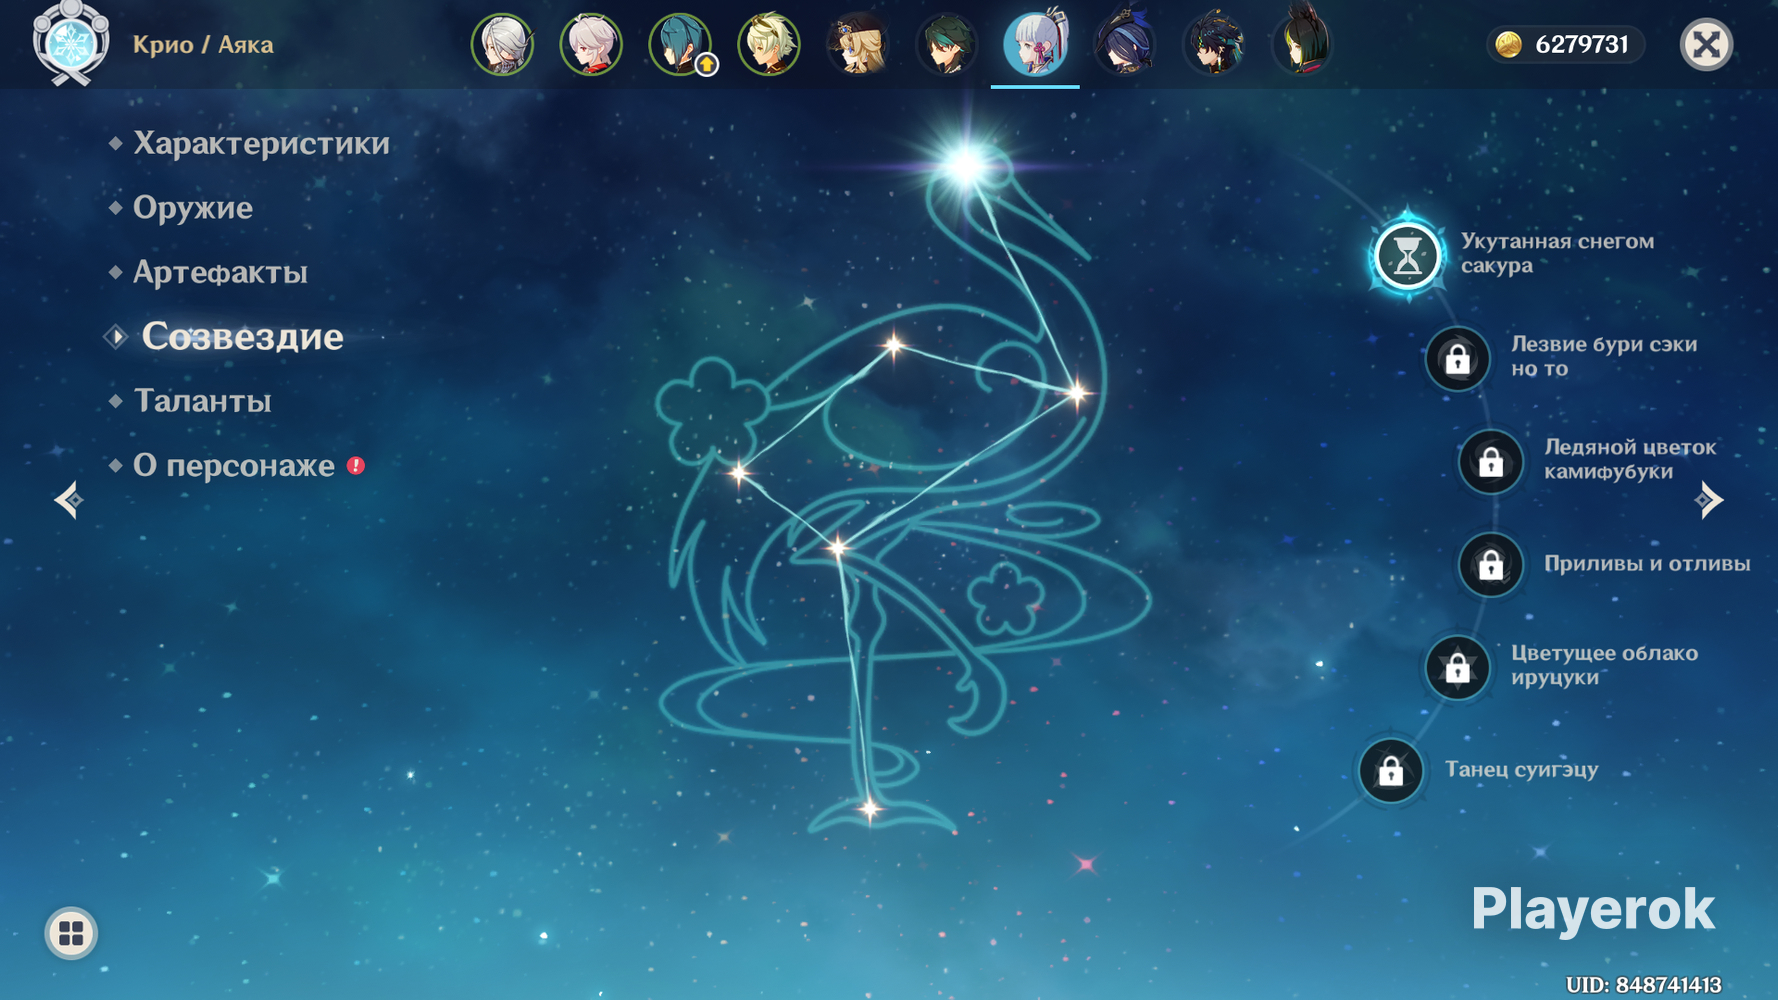Viewport: 1778px width, 1000px height.
Task: Select the pale-haired character in red outfit
Action: (x=591, y=44)
